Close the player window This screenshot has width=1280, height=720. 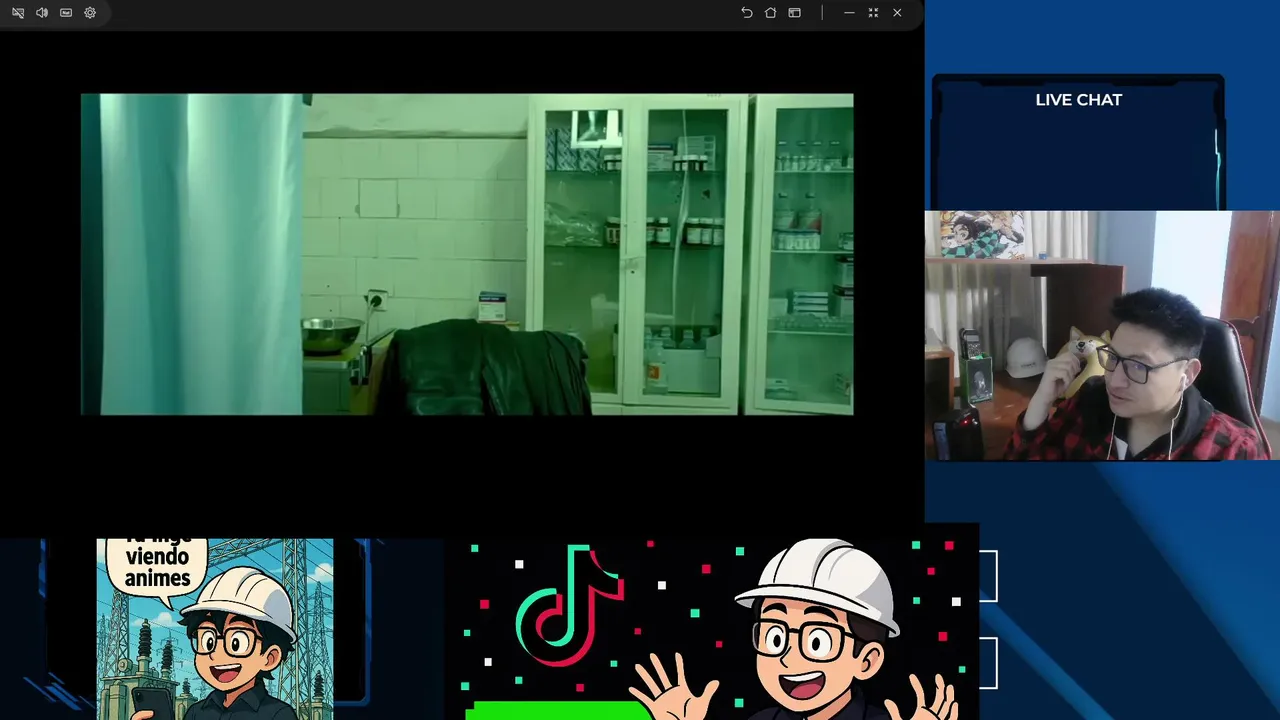pyautogui.click(x=897, y=13)
